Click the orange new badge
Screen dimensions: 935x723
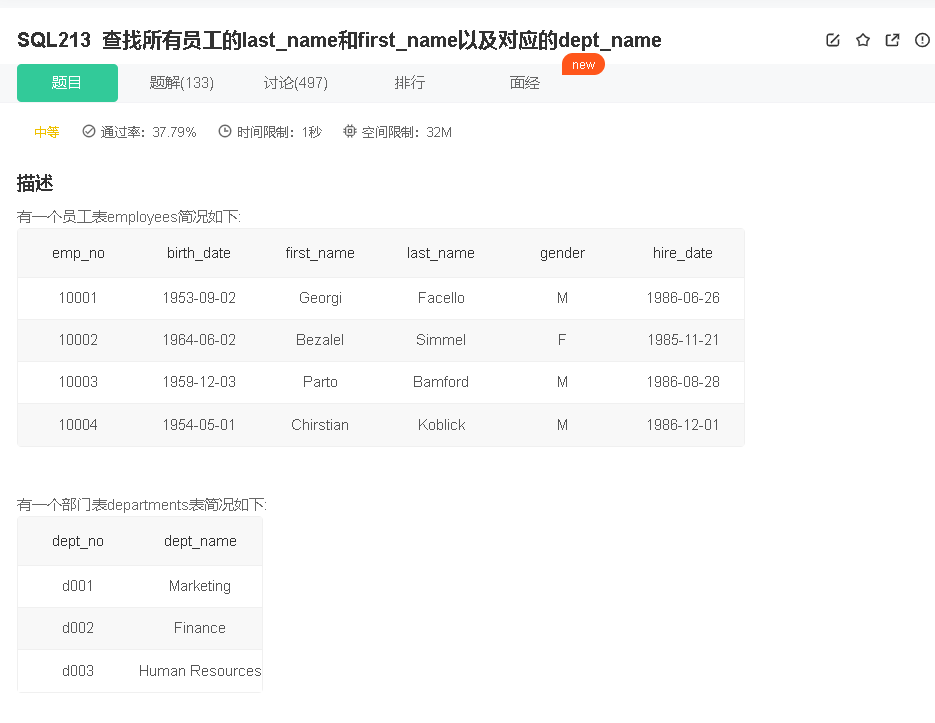(583, 63)
